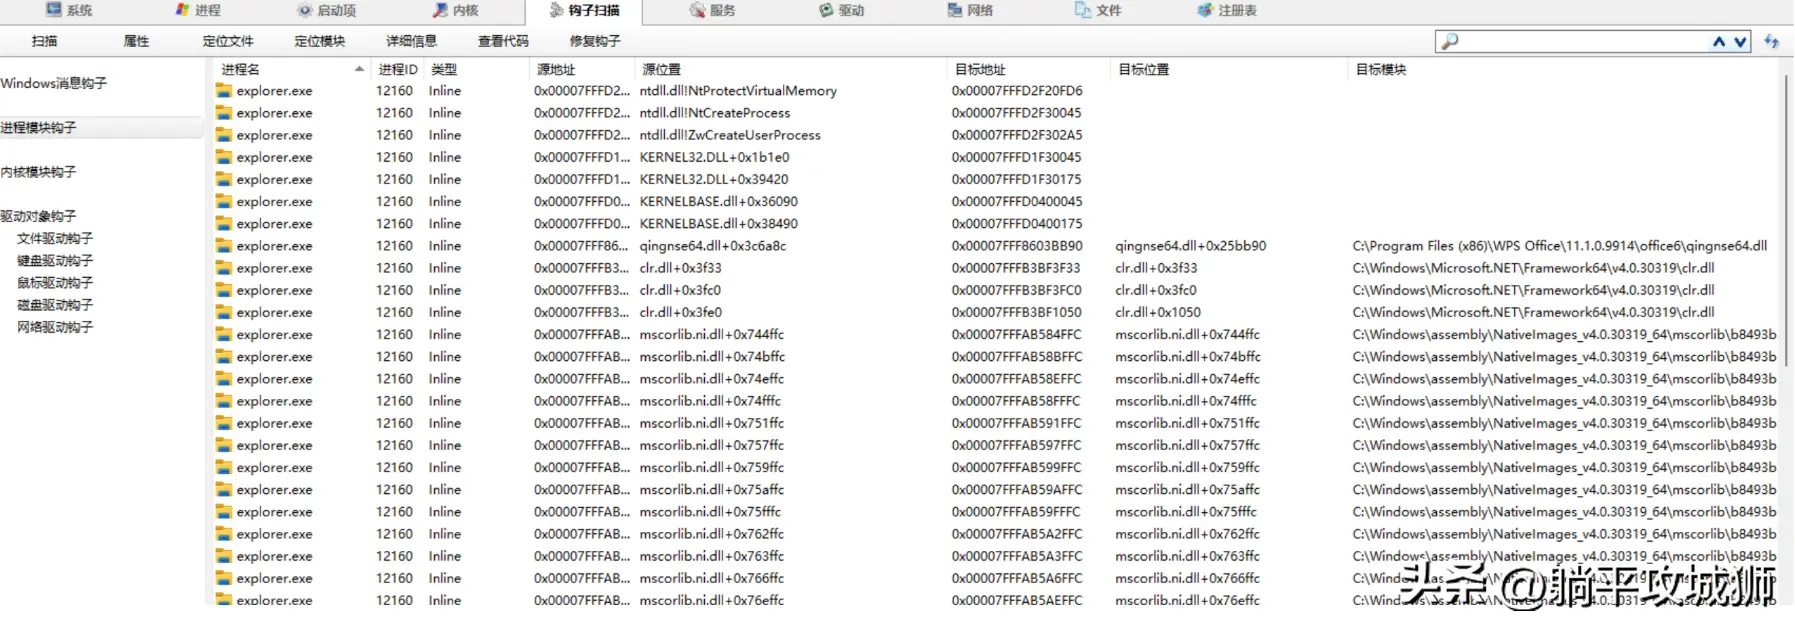Click explorer.exe icon in KERNEL32.DLL+0x39420 row
The width and height of the screenshot is (1795, 627).
(223, 179)
